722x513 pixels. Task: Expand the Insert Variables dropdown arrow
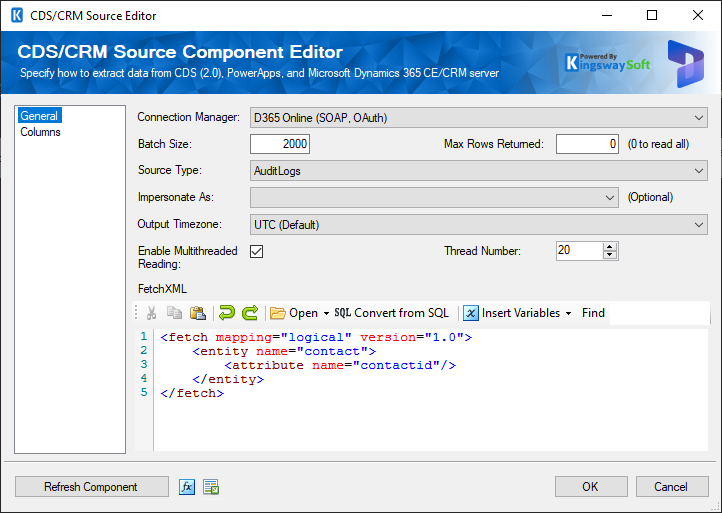569,314
